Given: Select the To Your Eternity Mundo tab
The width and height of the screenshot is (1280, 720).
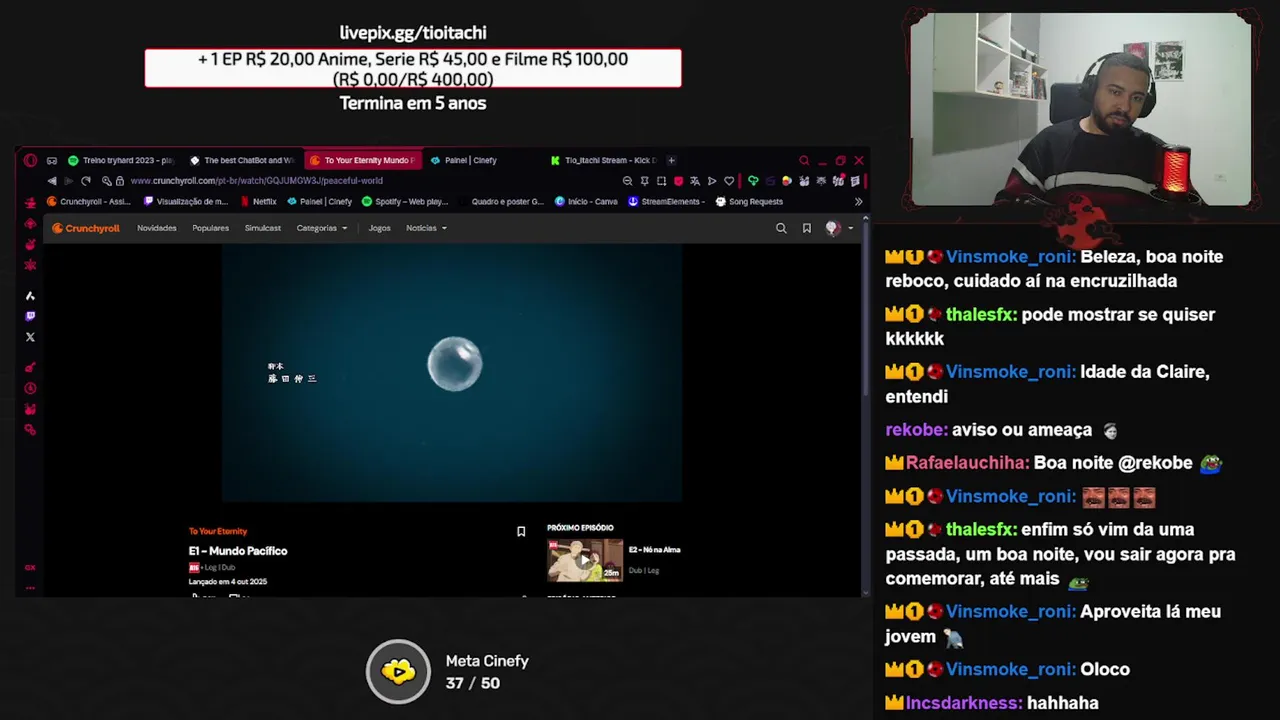Looking at the screenshot, I should [x=362, y=160].
